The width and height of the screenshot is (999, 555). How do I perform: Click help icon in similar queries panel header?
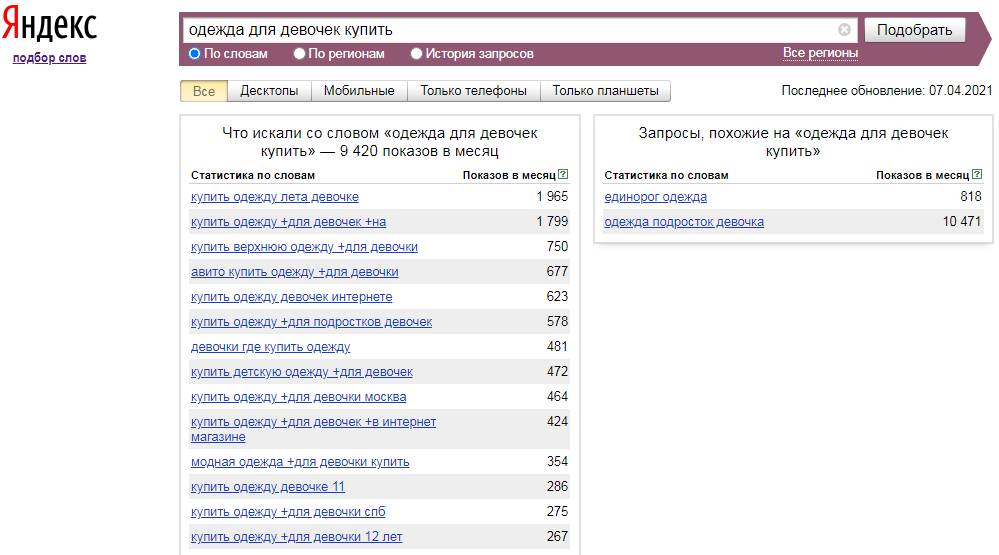click(977, 175)
